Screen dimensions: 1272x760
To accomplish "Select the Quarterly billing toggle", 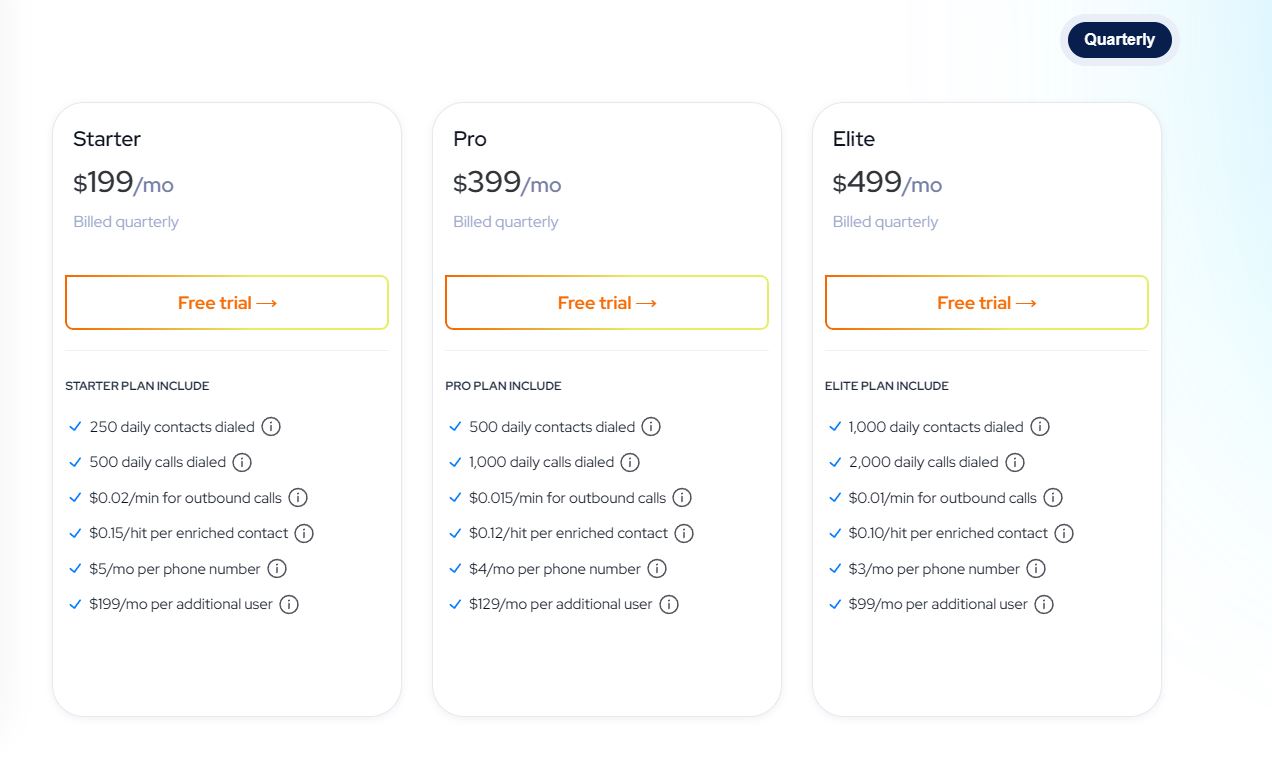I will [x=1119, y=40].
